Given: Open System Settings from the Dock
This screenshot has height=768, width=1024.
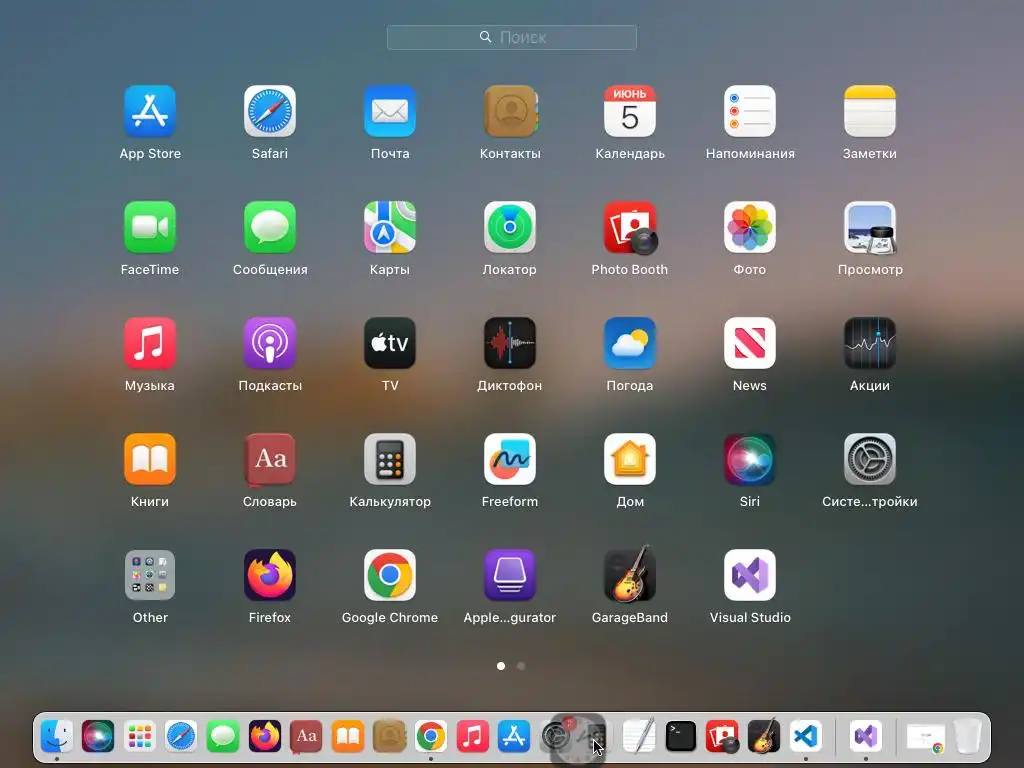Looking at the screenshot, I should (x=556, y=737).
